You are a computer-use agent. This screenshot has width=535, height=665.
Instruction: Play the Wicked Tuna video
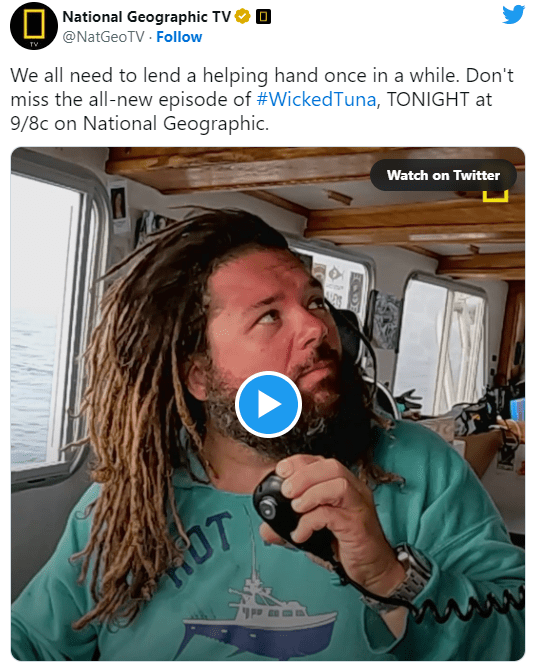(x=268, y=404)
